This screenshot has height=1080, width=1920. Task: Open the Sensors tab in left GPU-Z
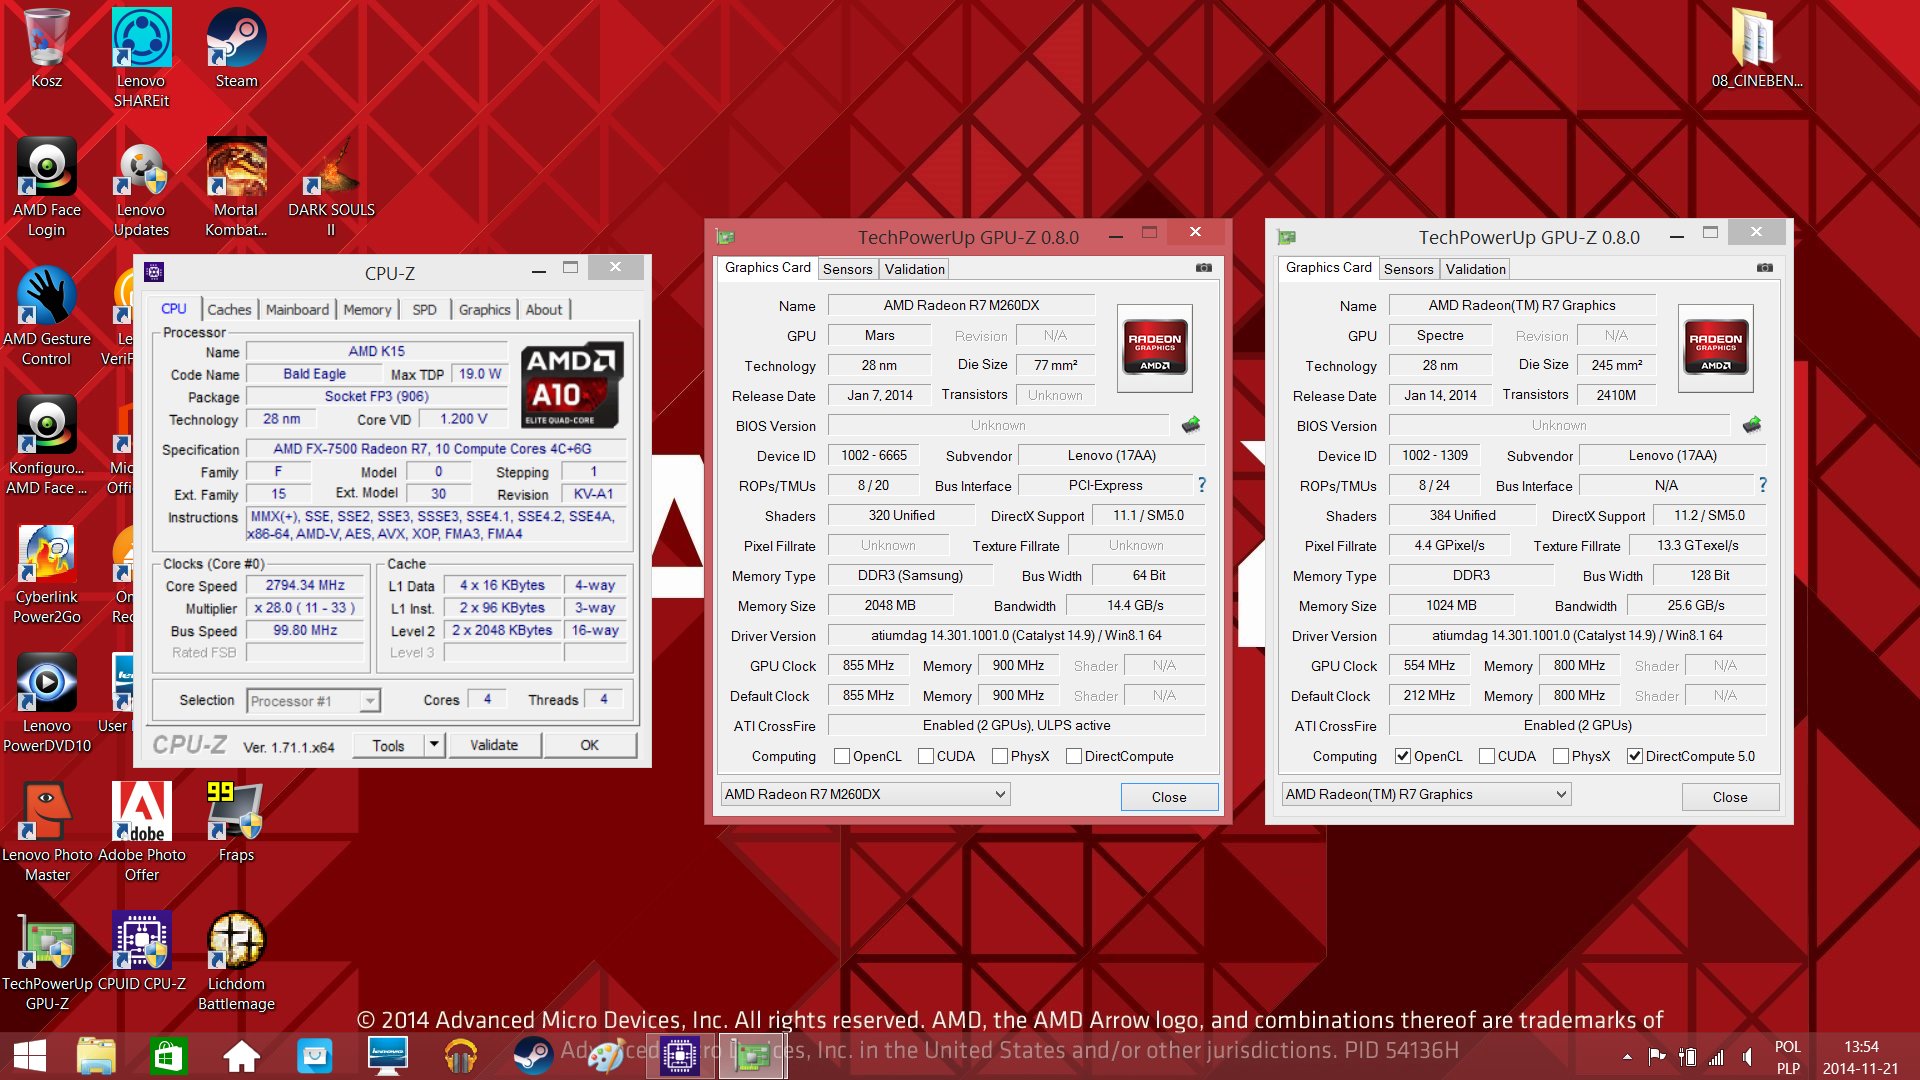(x=847, y=269)
